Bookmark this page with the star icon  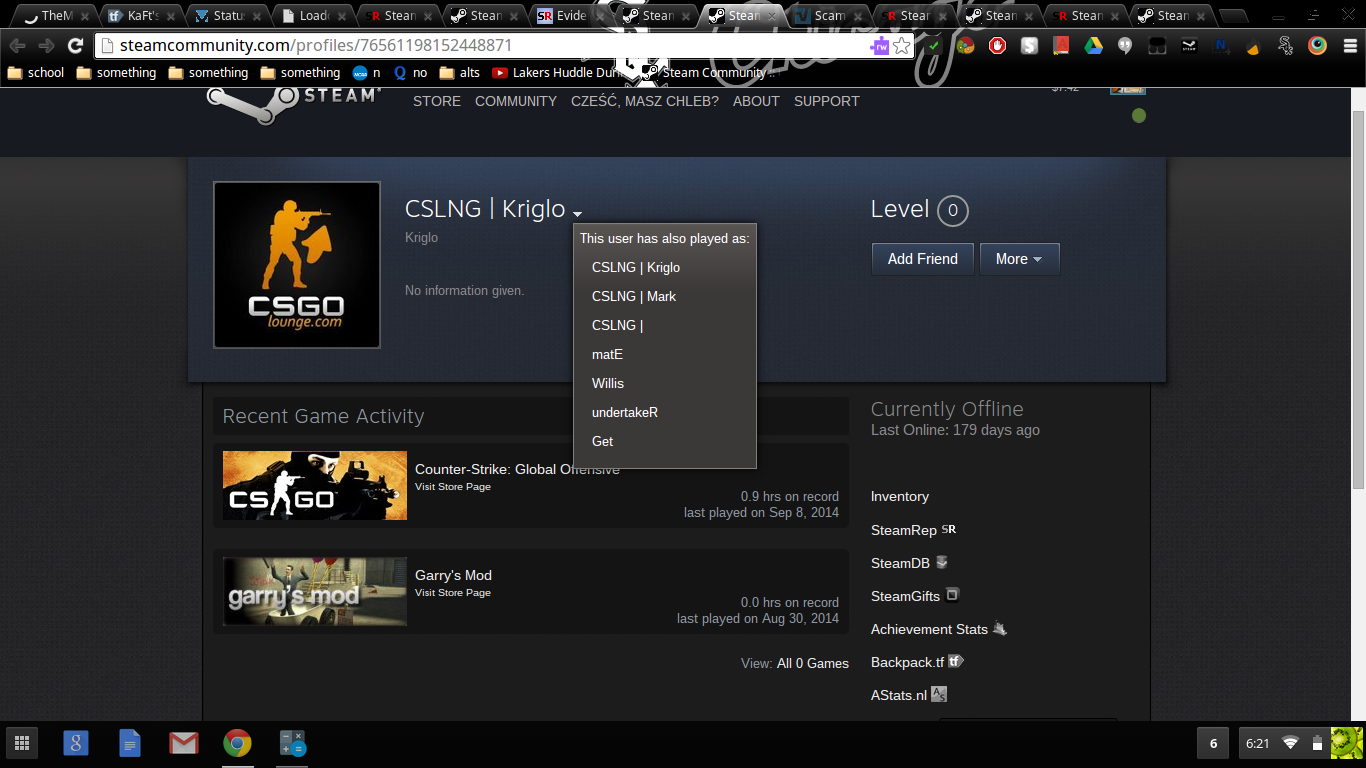click(x=901, y=46)
